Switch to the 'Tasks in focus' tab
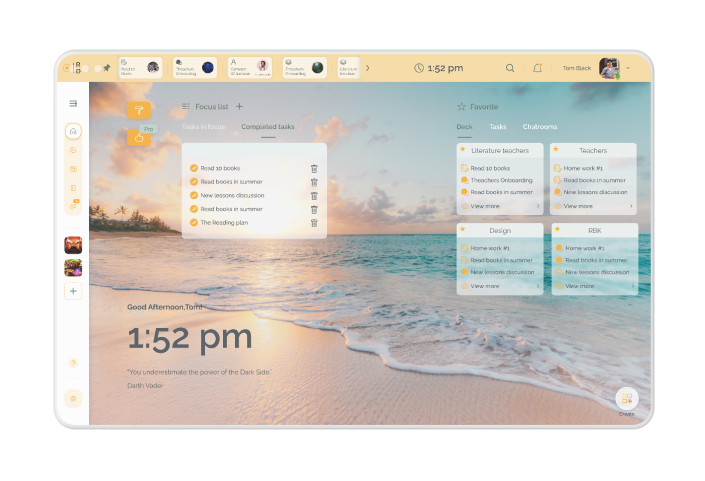The height and width of the screenshot is (481, 705). tap(204, 127)
